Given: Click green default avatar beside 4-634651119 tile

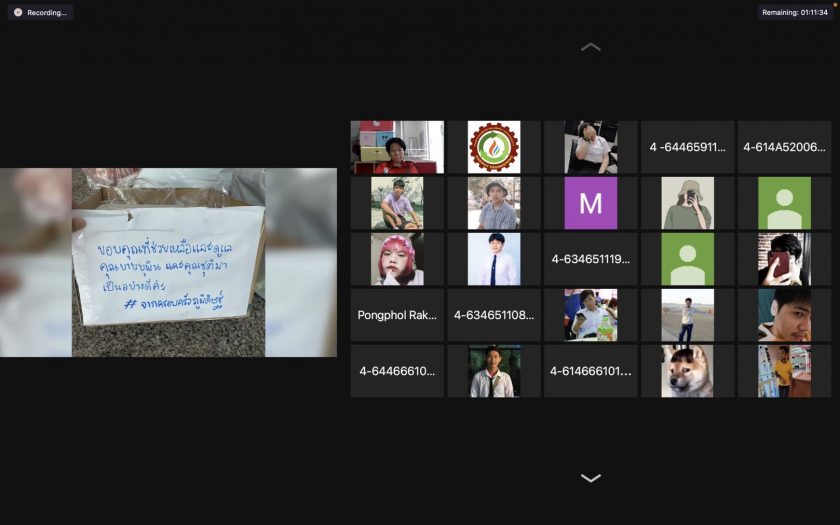Looking at the screenshot, I should 687,259.
